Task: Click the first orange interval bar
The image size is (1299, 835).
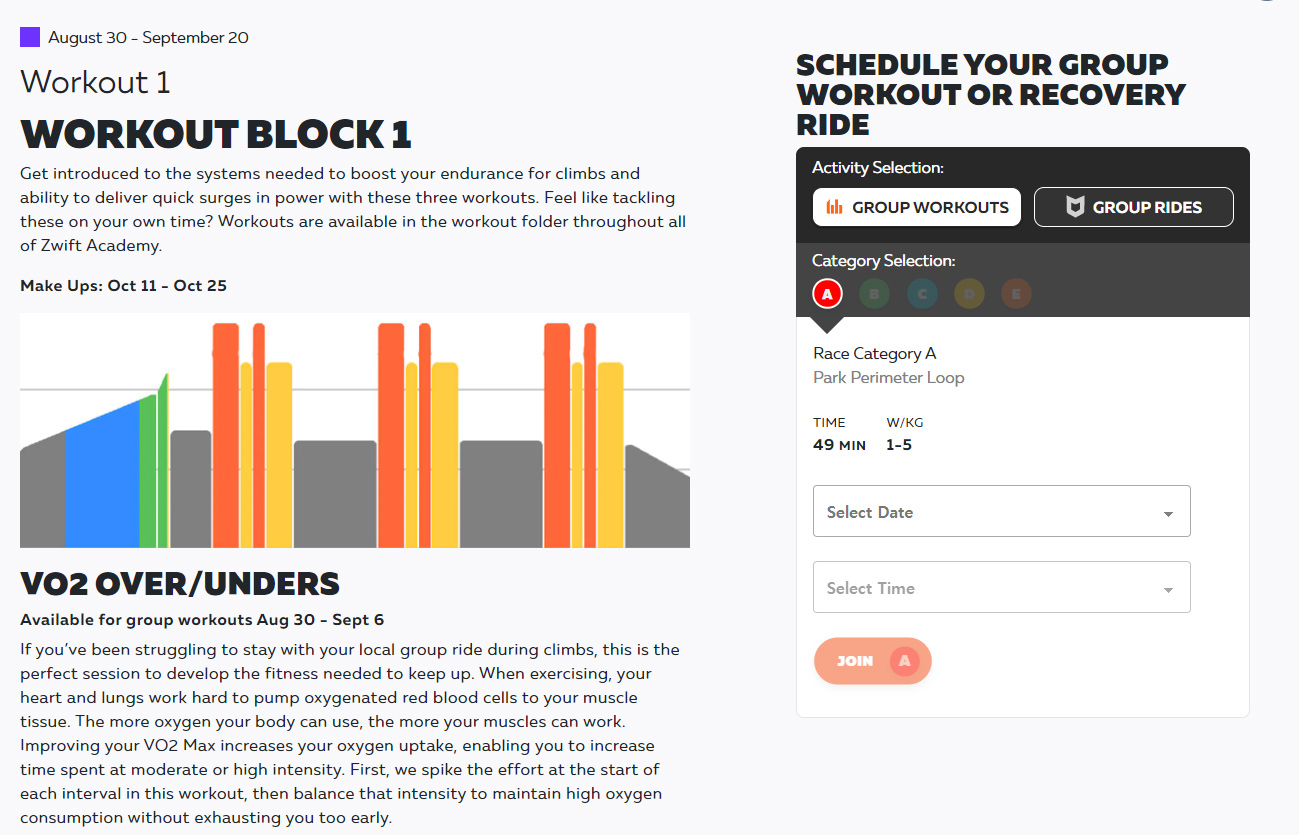Action: click(x=226, y=435)
